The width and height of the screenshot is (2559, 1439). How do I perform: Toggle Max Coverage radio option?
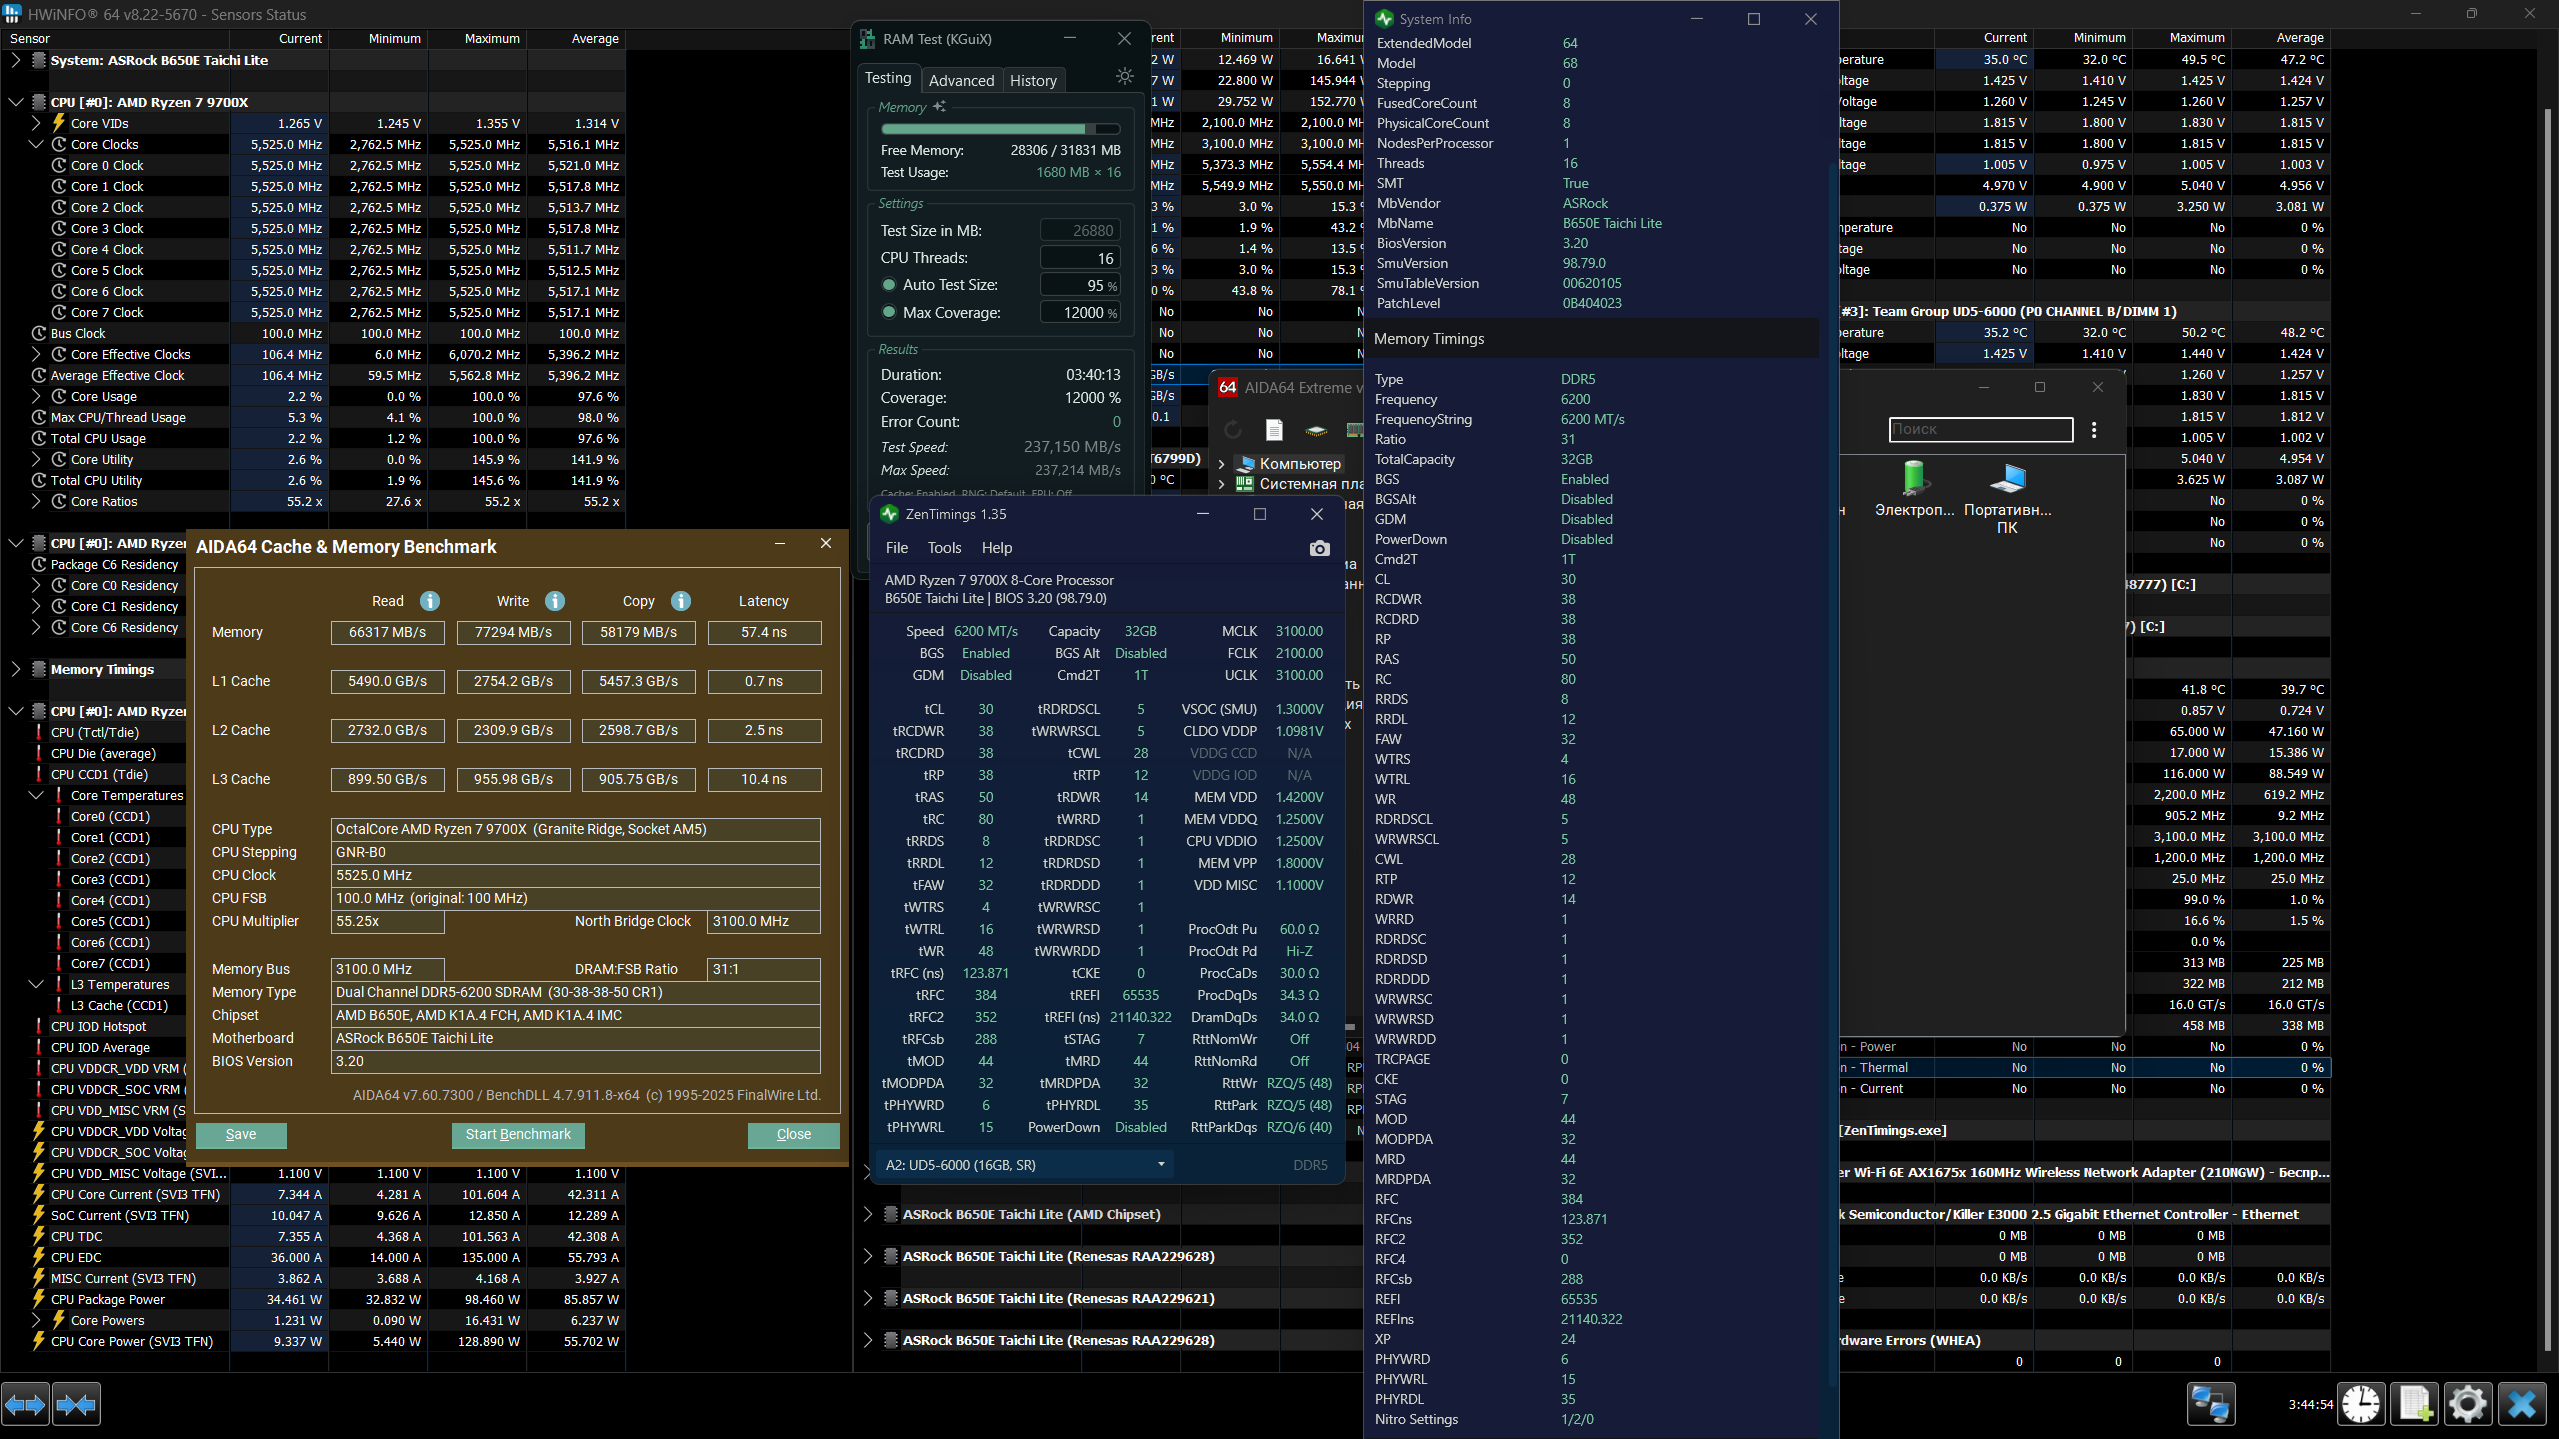(889, 312)
